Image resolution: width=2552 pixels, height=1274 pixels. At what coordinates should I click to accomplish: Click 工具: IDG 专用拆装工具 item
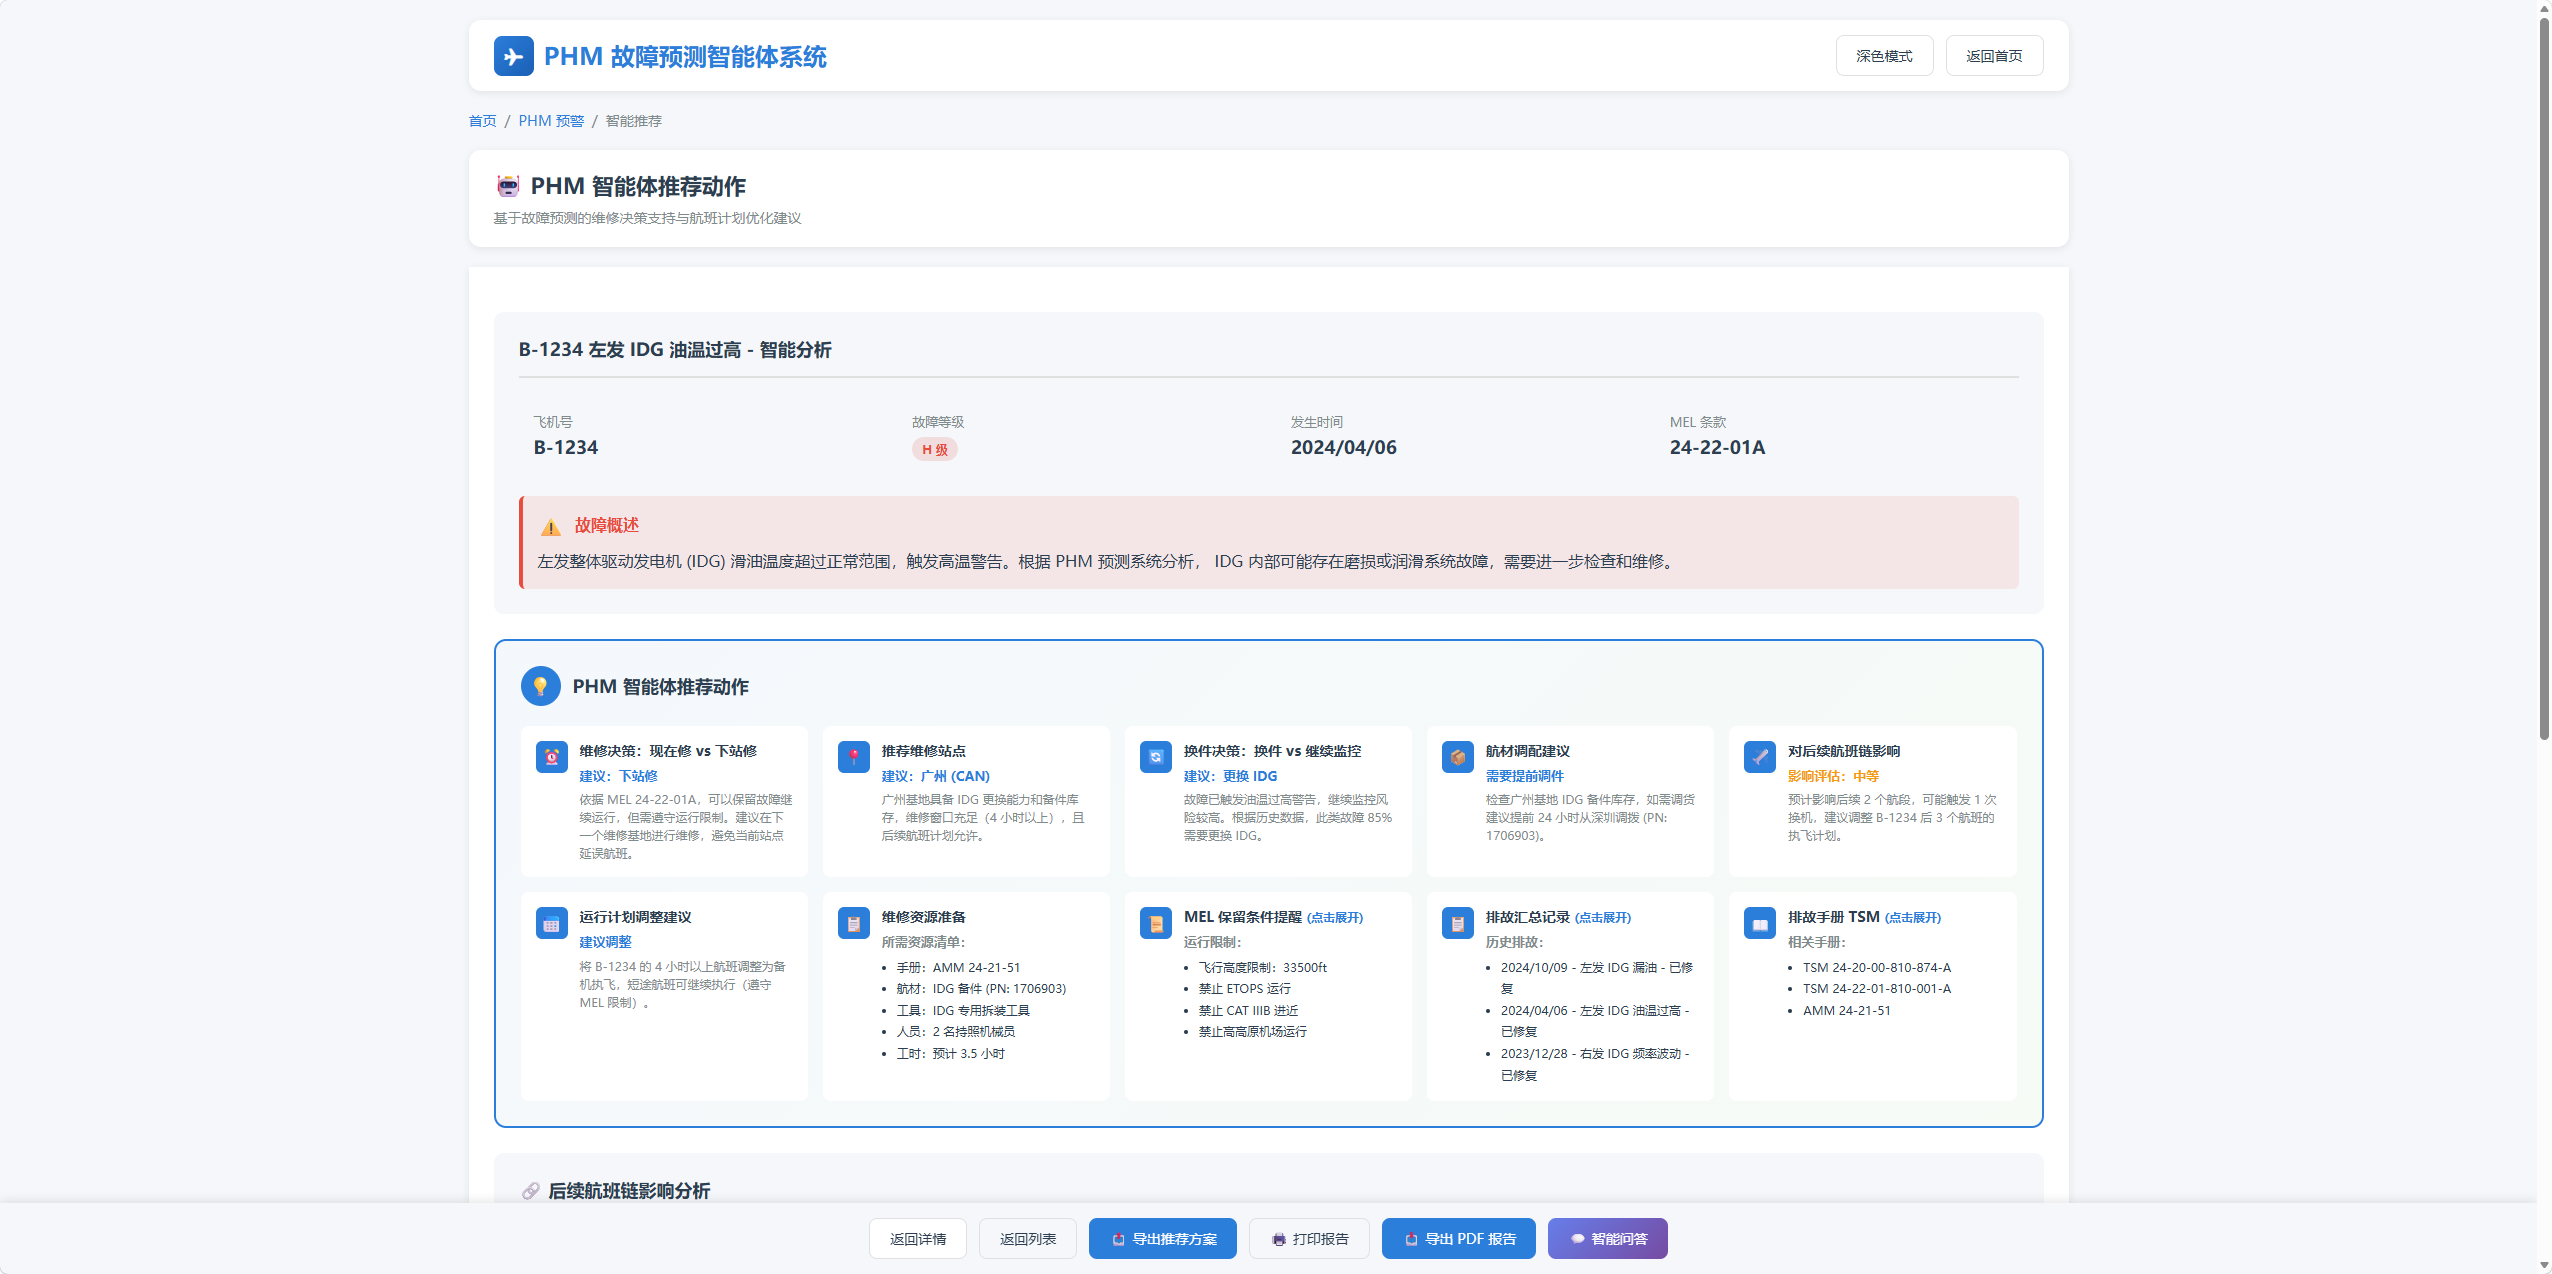coord(962,1010)
